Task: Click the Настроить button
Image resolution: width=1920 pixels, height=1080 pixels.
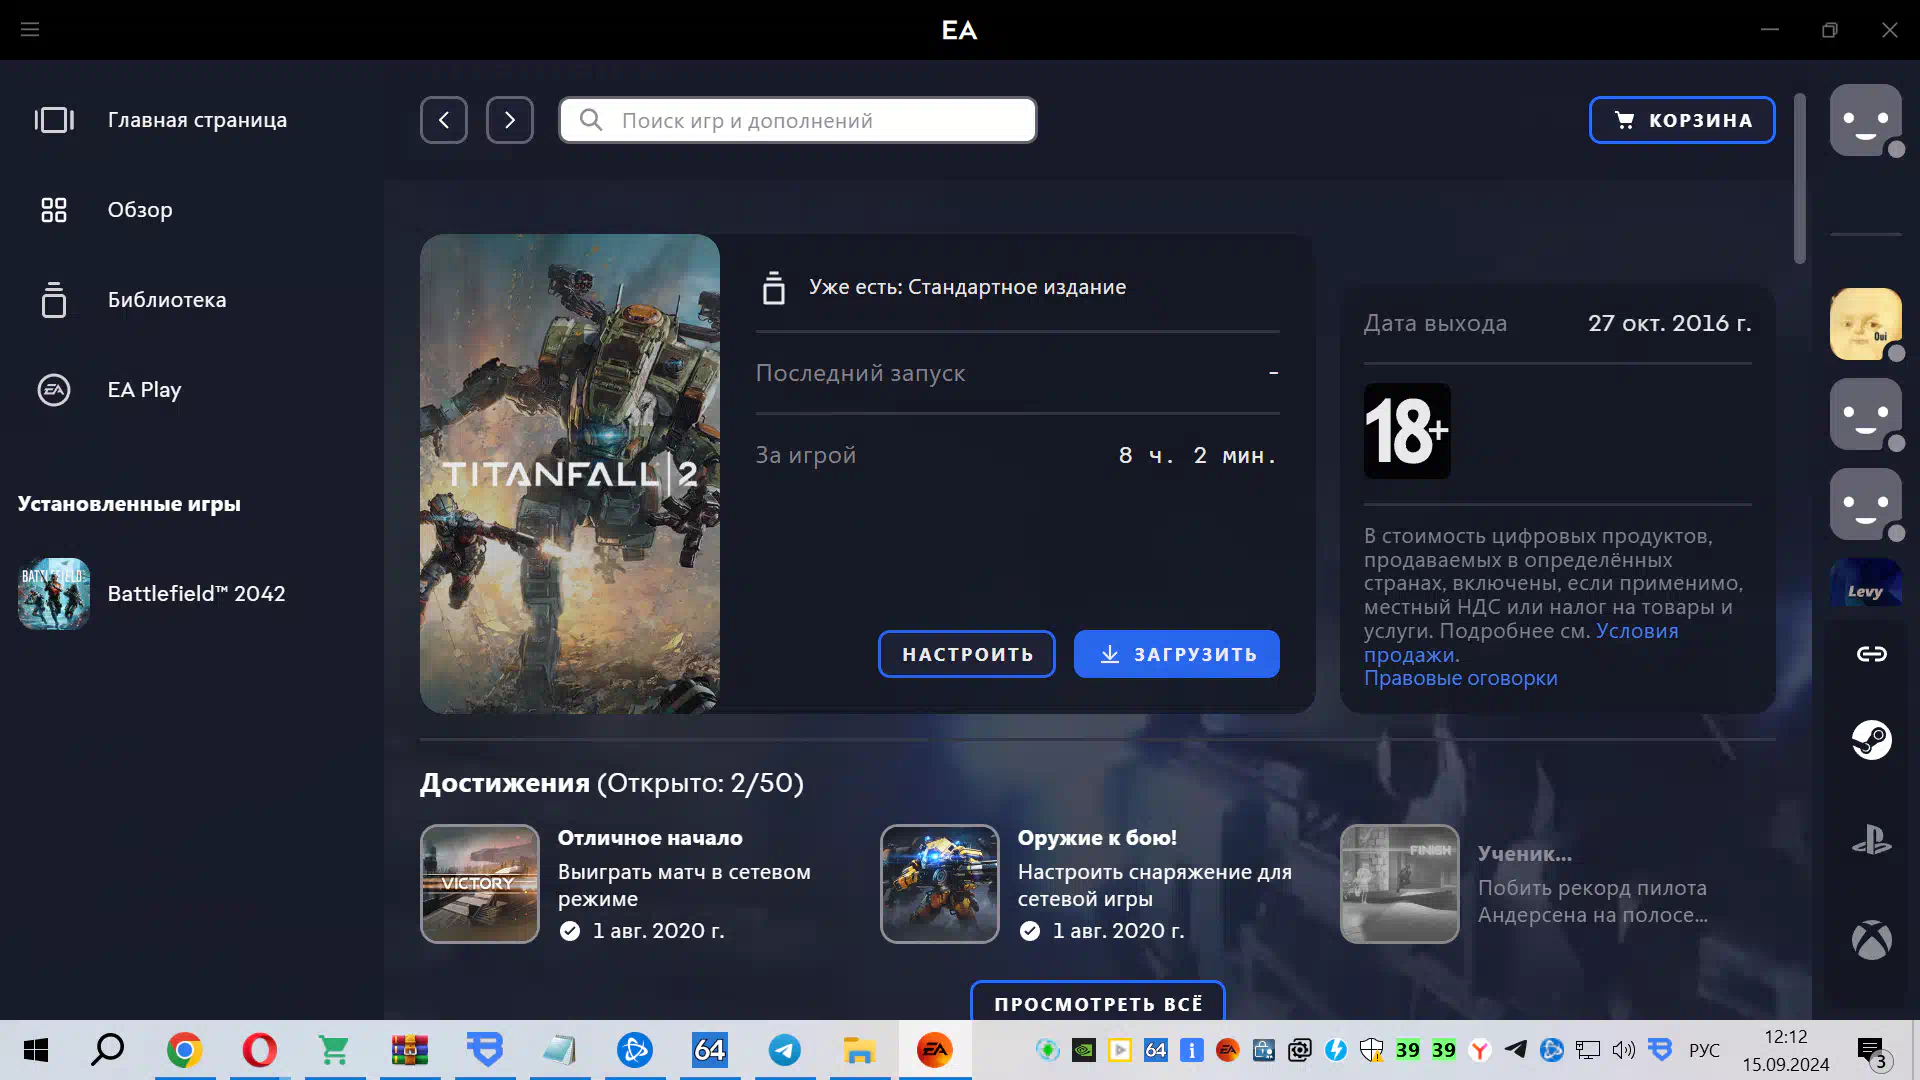Action: point(967,654)
